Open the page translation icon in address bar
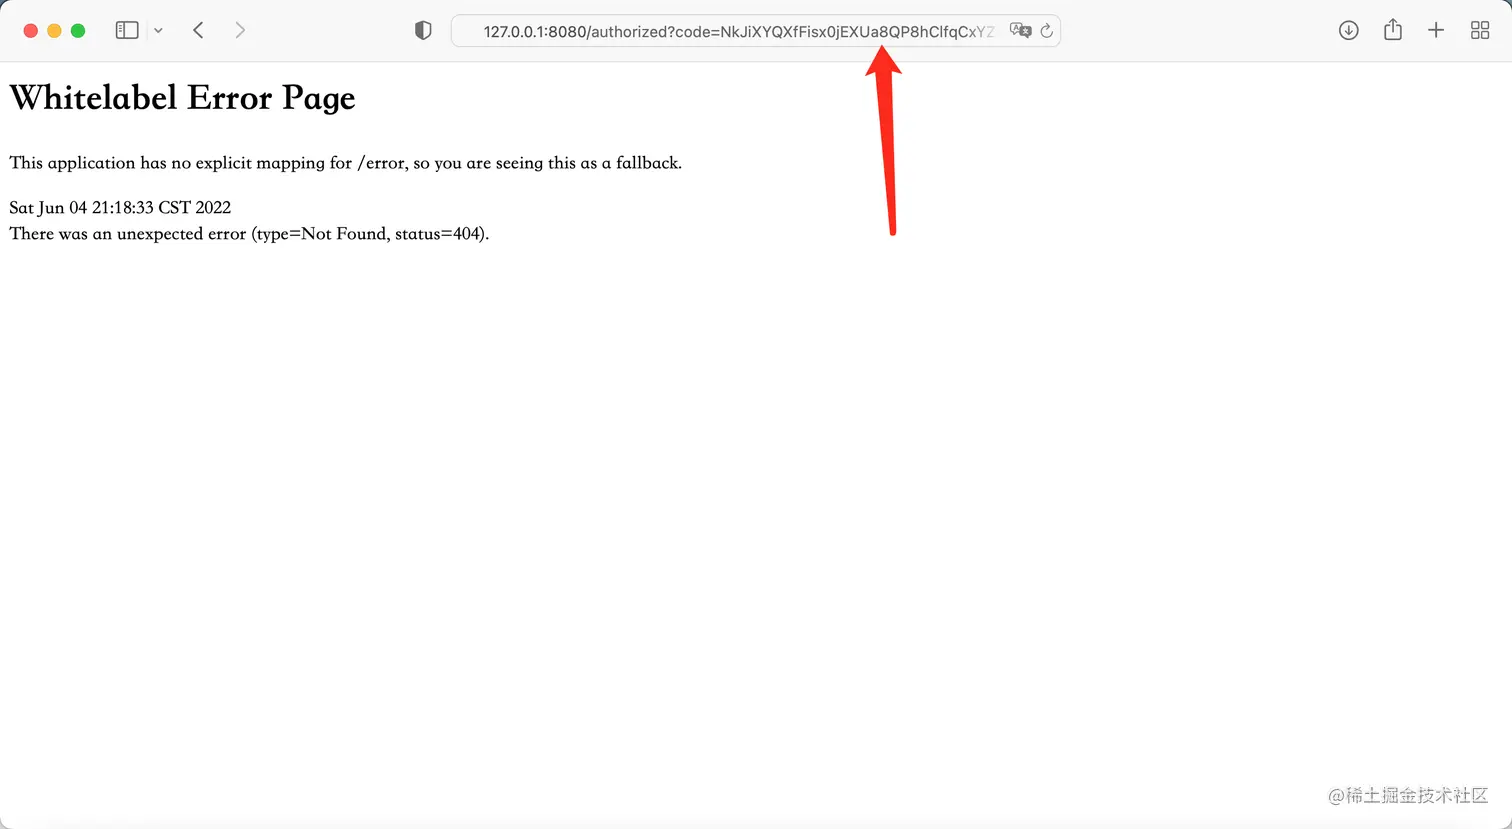 (1021, 30)
